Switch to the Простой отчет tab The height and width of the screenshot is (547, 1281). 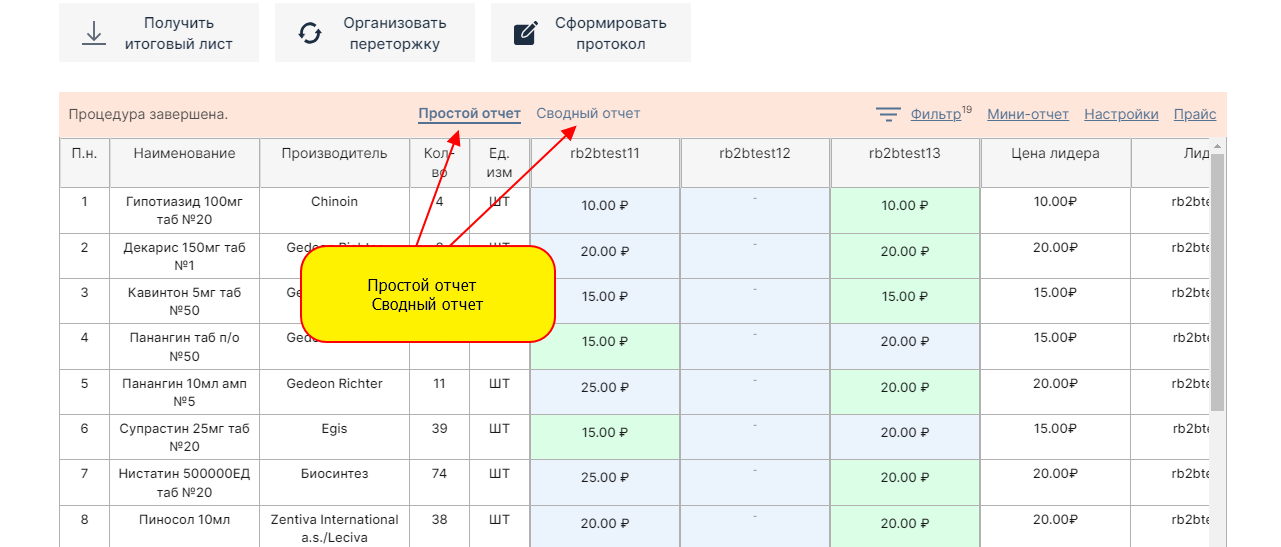click(x=469, y=113)
